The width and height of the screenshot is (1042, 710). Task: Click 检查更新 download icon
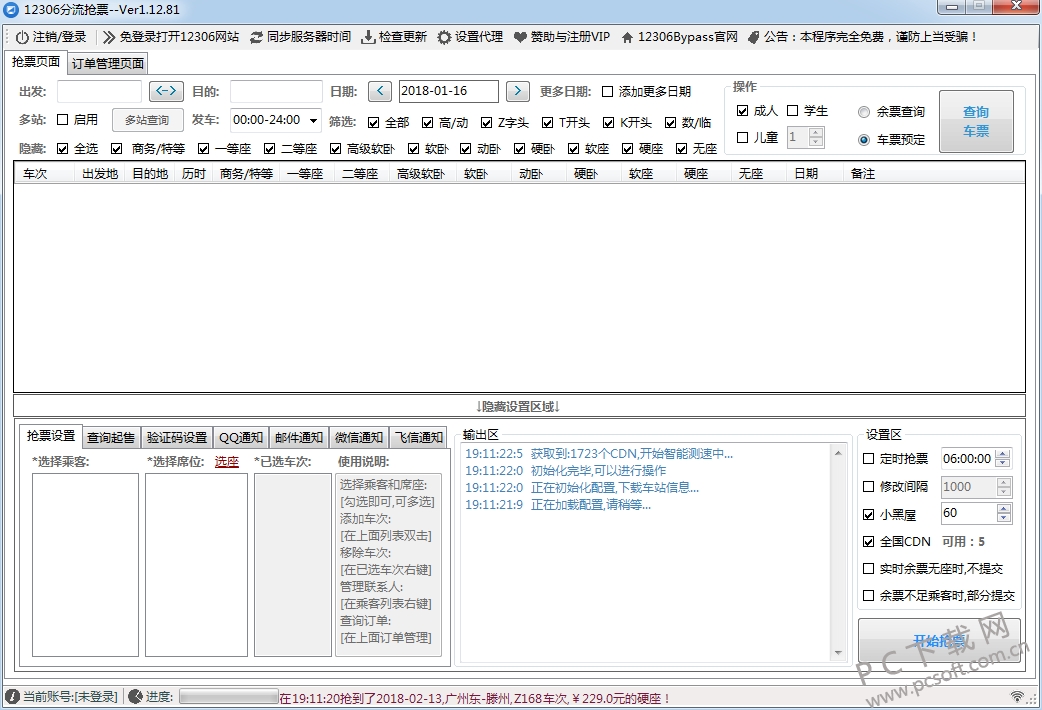pos(368,37)
